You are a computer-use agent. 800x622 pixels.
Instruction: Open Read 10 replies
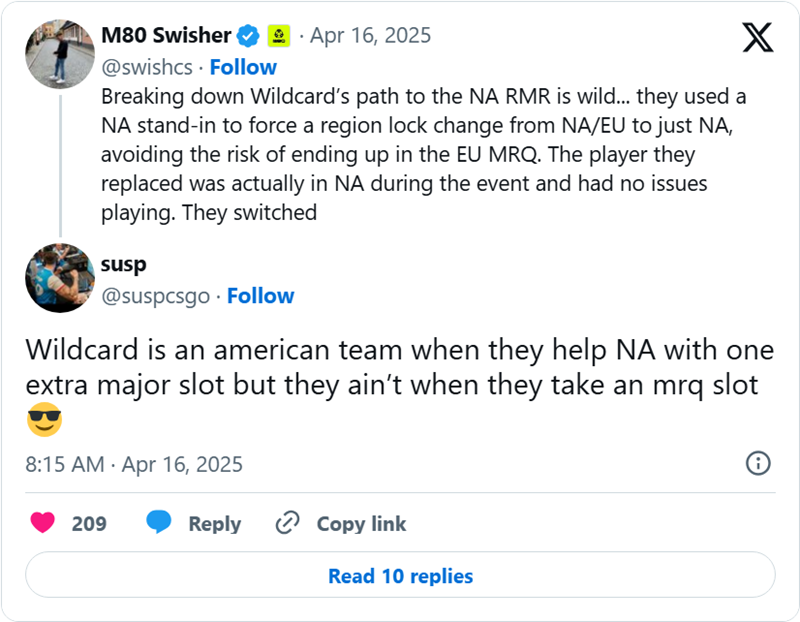(x=400, y=576)
